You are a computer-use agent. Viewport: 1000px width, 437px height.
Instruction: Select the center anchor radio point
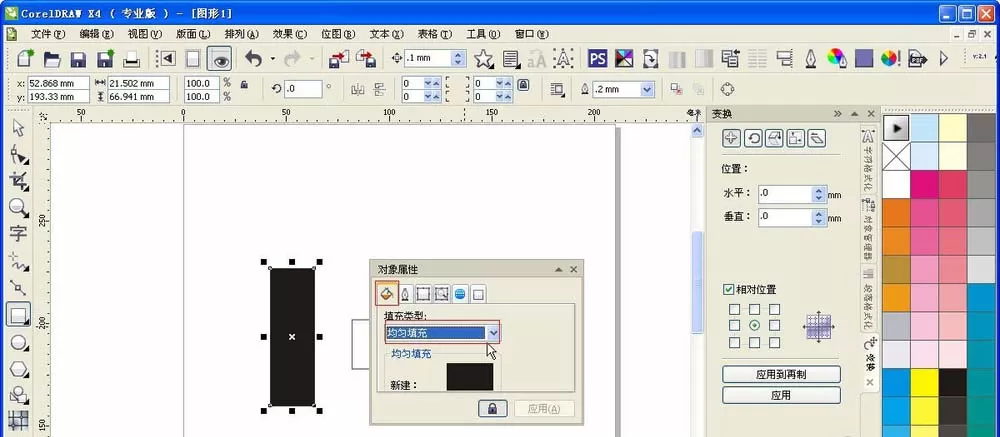coord(754,325)
